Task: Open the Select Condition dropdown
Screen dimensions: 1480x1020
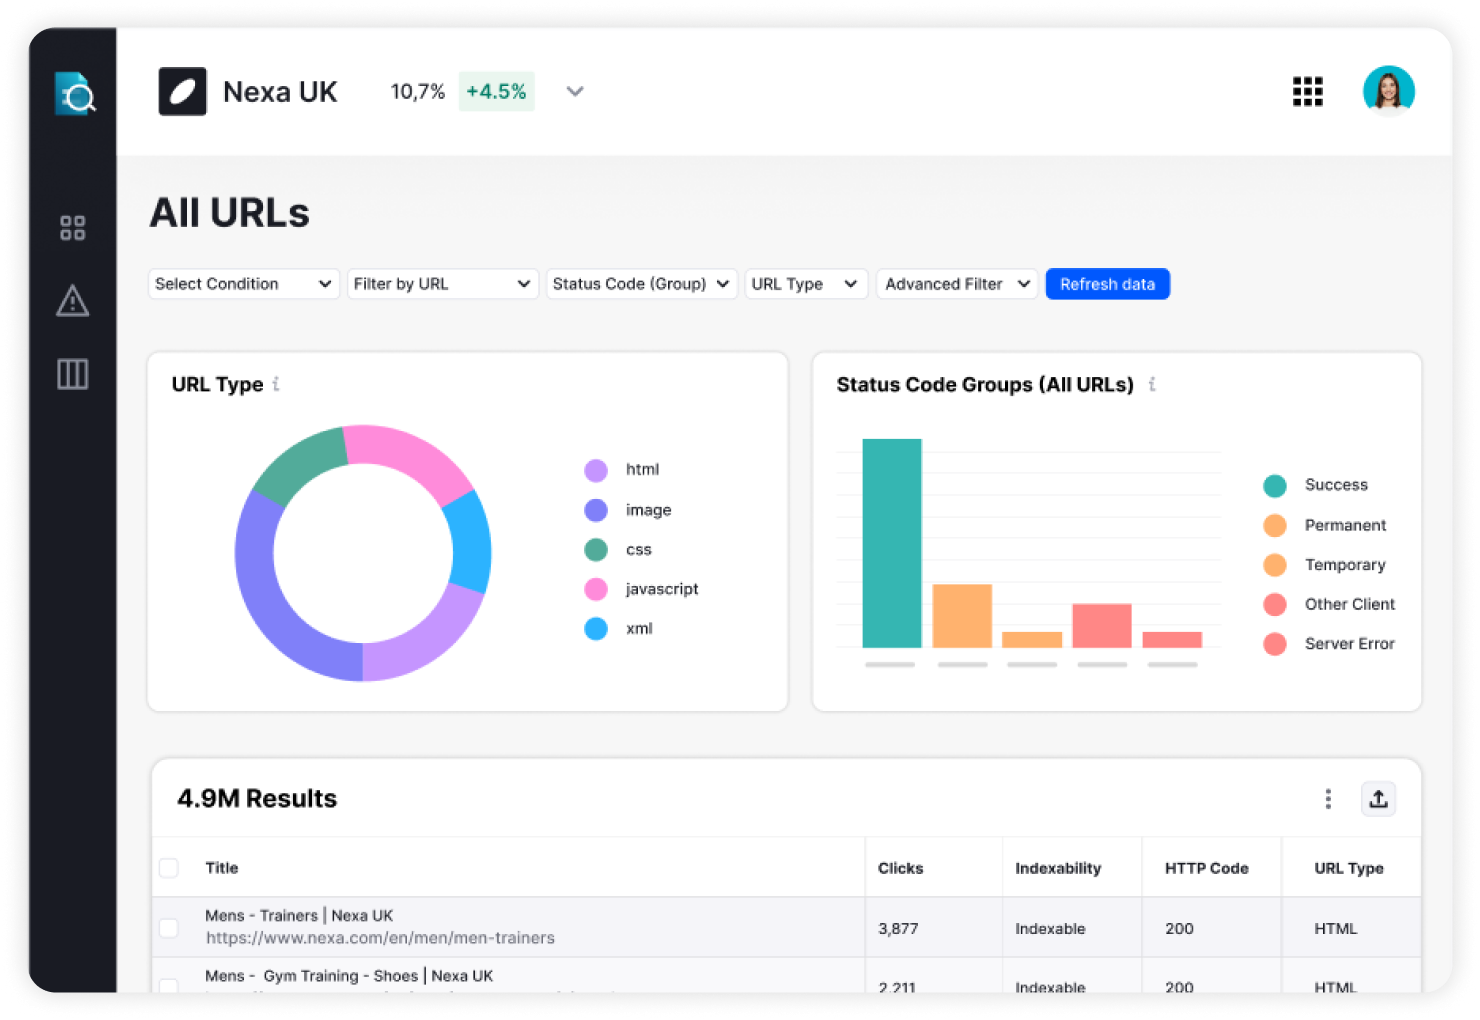Action: pyautogui.click(x=243, y=284)
